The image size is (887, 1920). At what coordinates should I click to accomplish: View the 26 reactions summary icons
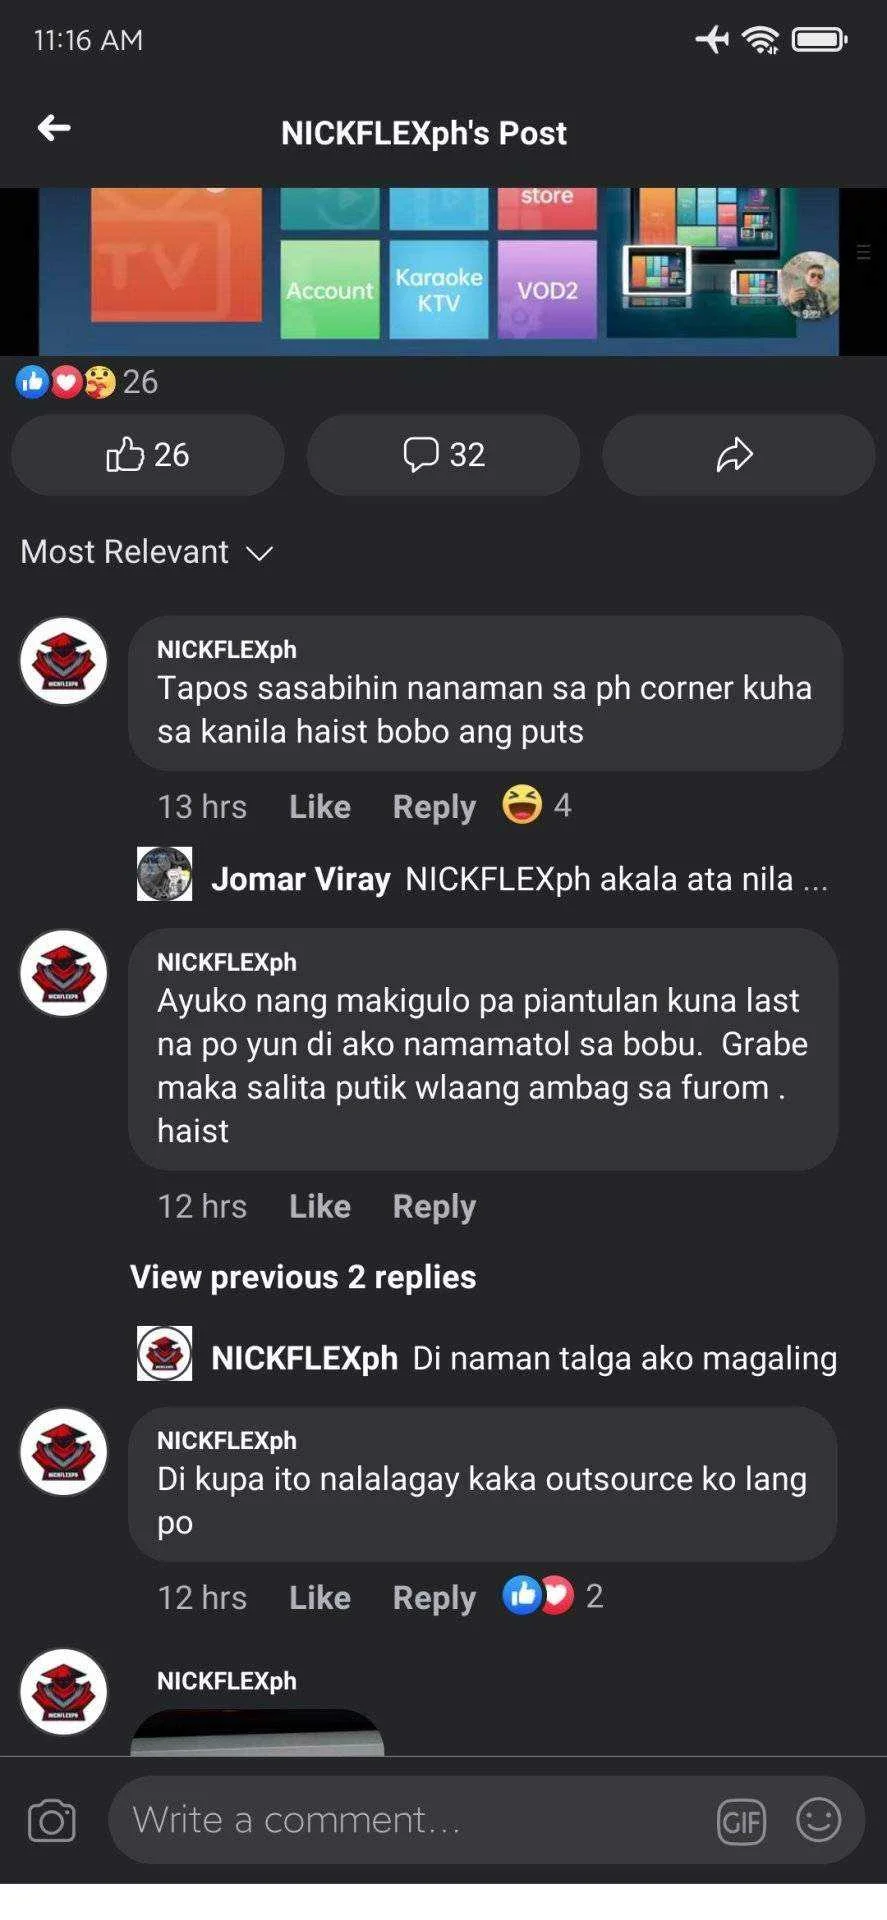[86, 381]
